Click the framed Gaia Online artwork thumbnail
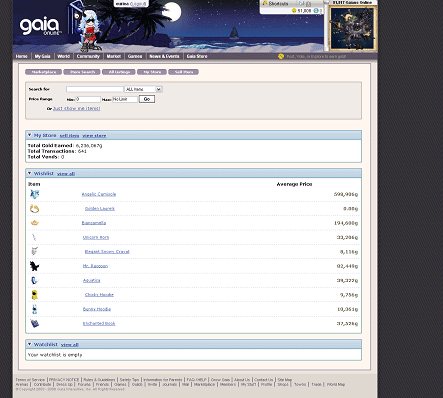This screenshot has height=398, width=443. coord(353,28)
